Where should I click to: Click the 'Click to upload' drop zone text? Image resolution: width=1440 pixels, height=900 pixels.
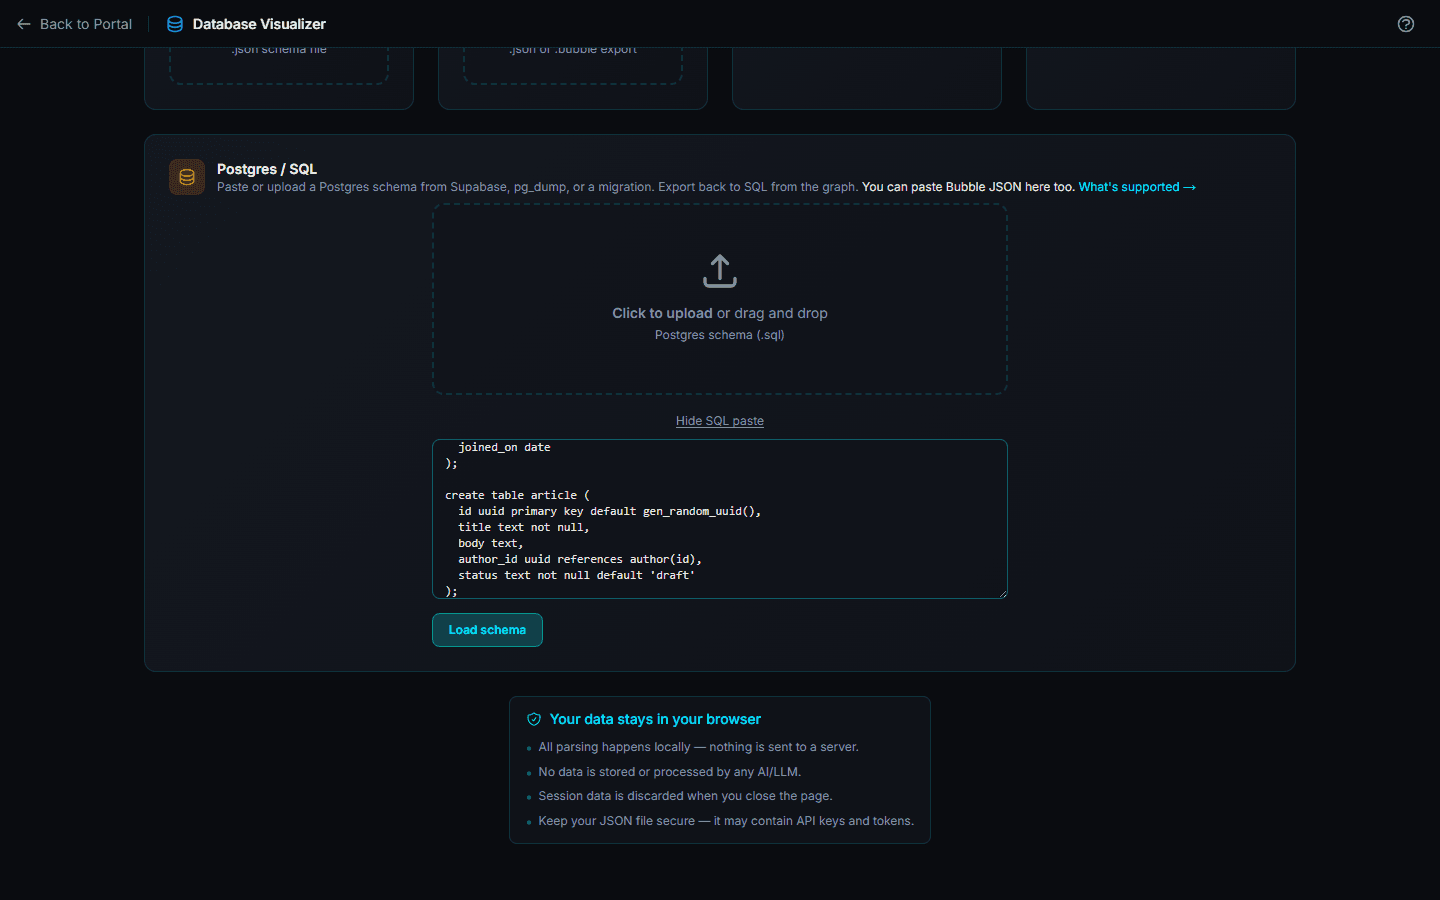[720, 313]
